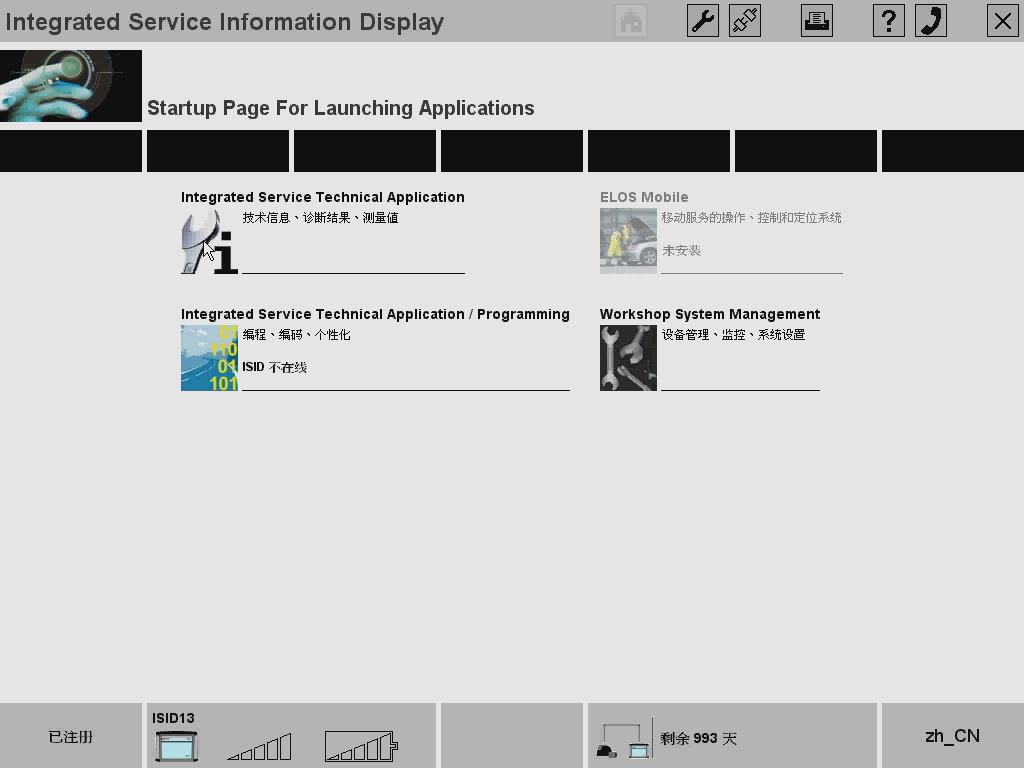Screen dimensions: 1024x768
Task: Click the 编程、编码、个性化 description text
Action: click(x=296, y=334)
